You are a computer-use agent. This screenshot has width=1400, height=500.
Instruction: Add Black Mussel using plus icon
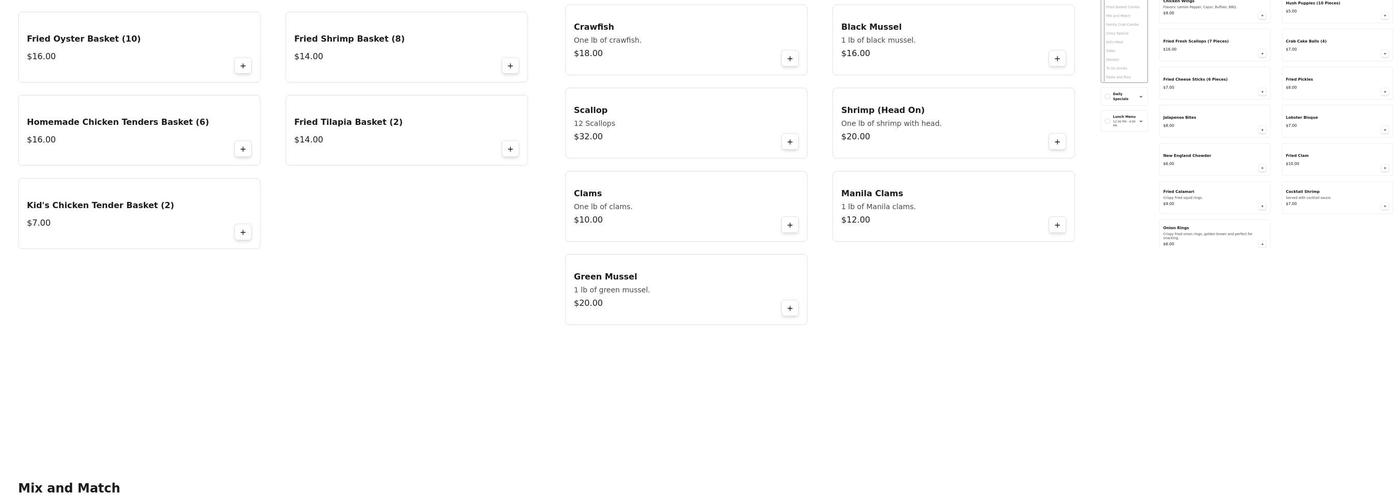(x=1057, y=59)
